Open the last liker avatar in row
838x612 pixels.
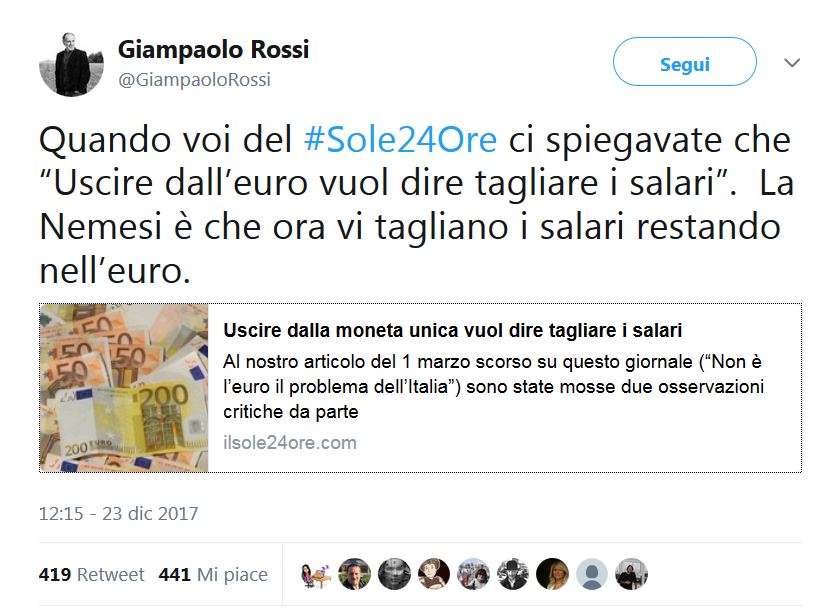tap(631, 574)
